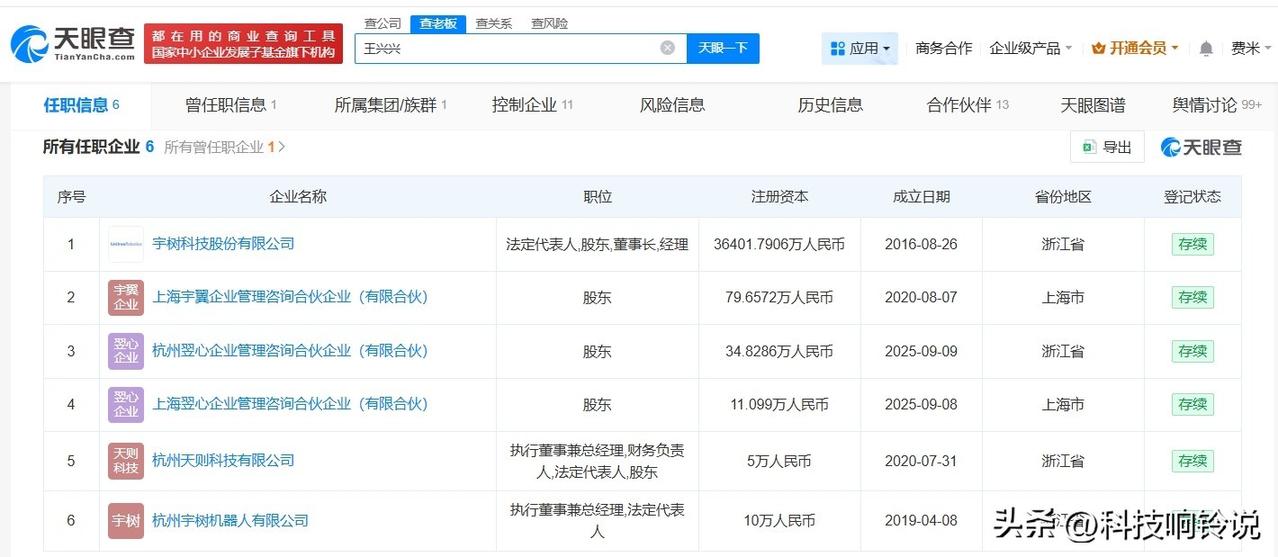Switch to the 查关系 search tab
The height and width of the screenshot is (557, 1278).
pos(493,23)
